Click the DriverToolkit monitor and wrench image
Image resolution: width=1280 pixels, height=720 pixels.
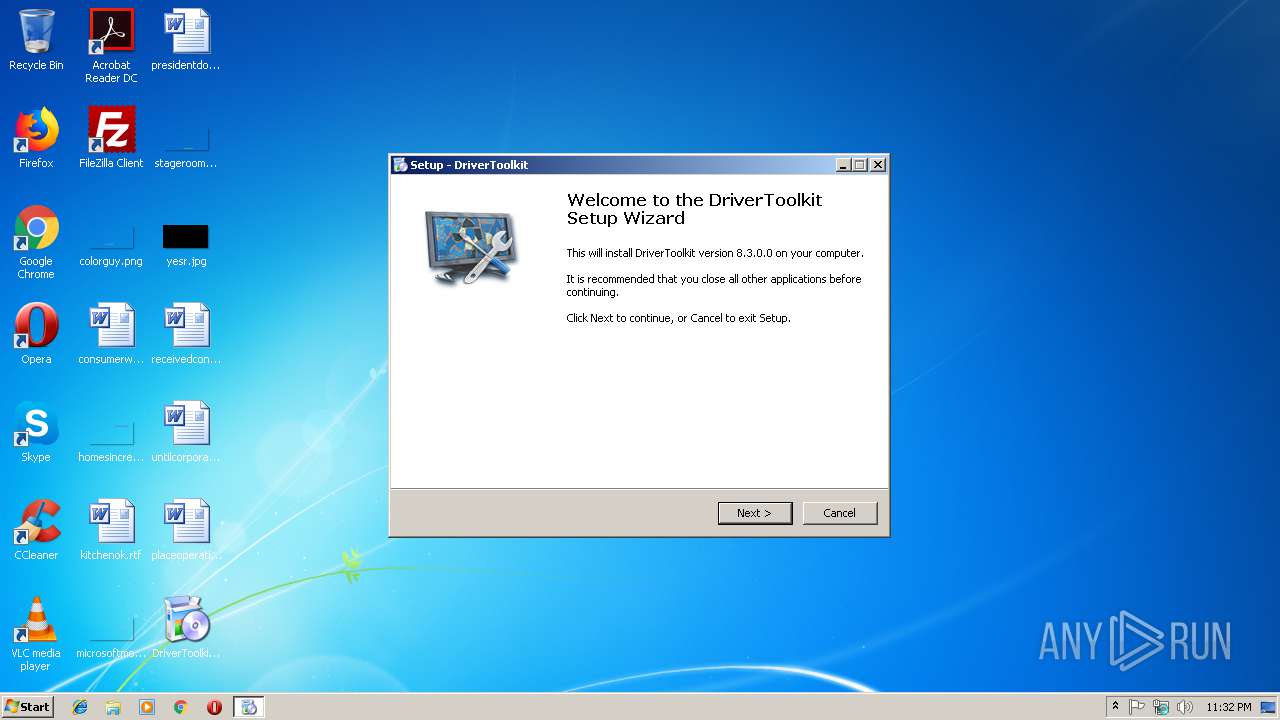[470, 247]
